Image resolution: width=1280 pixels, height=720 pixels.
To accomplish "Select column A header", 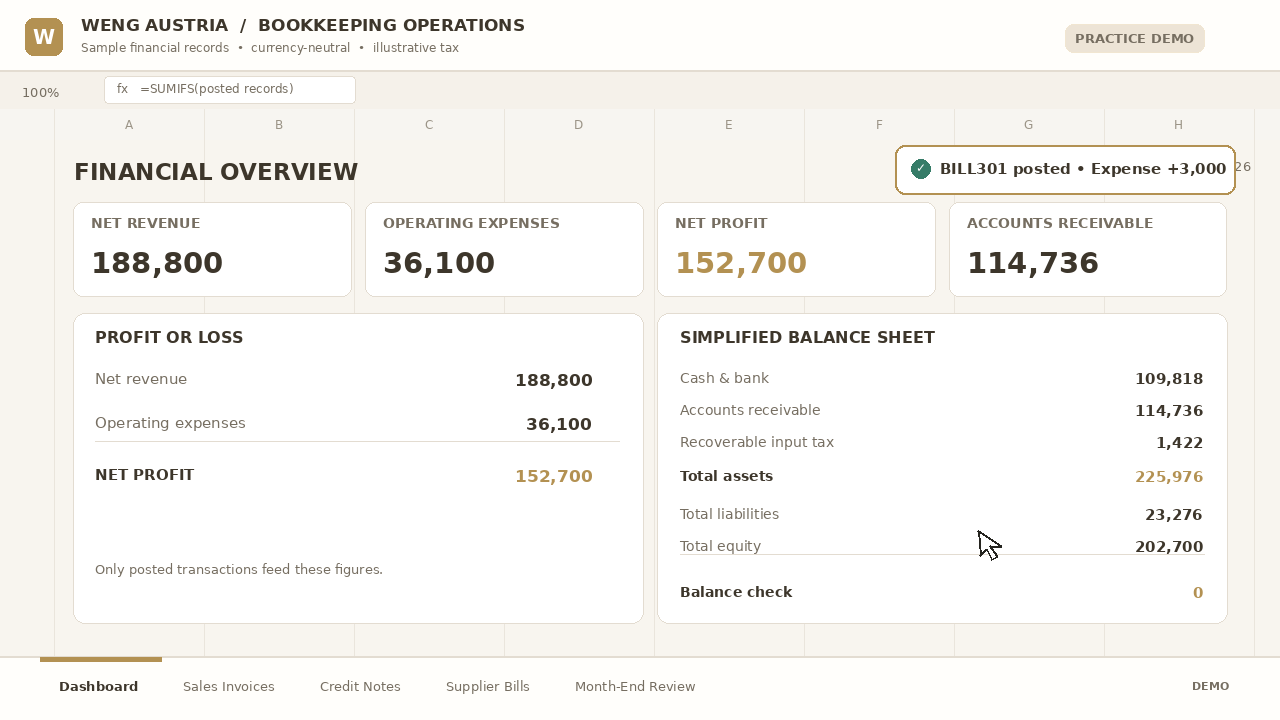I will pyautogui.click(x=129, y=125).
